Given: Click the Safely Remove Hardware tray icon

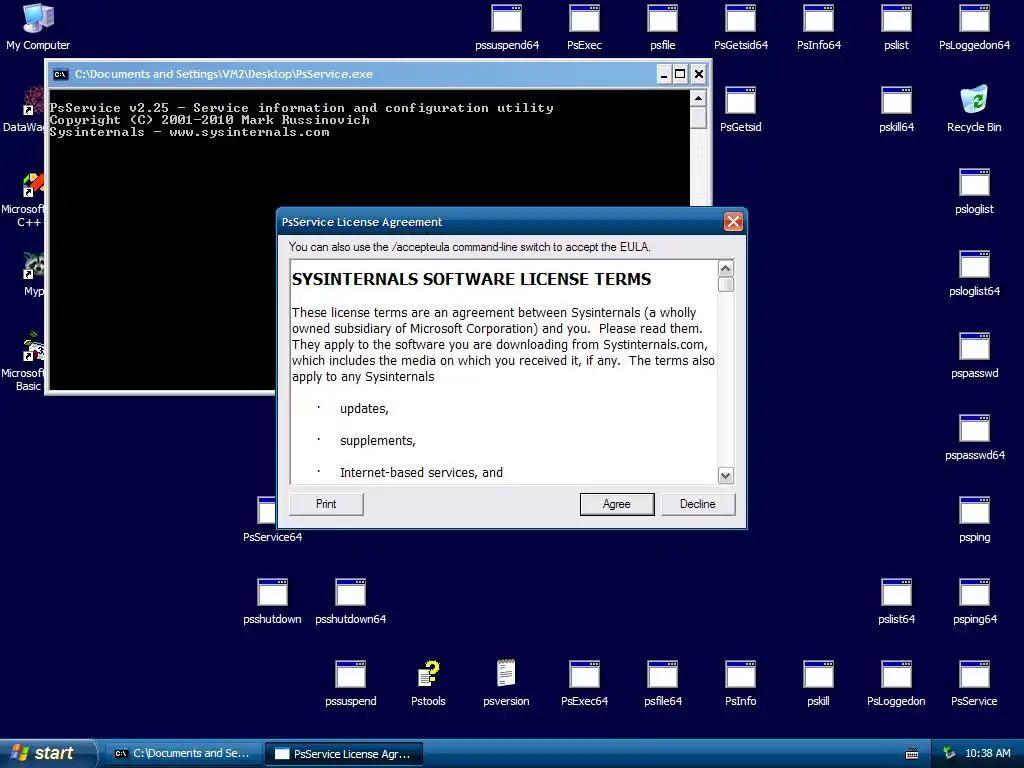Looking at the screenshot, I should point(949,754).
